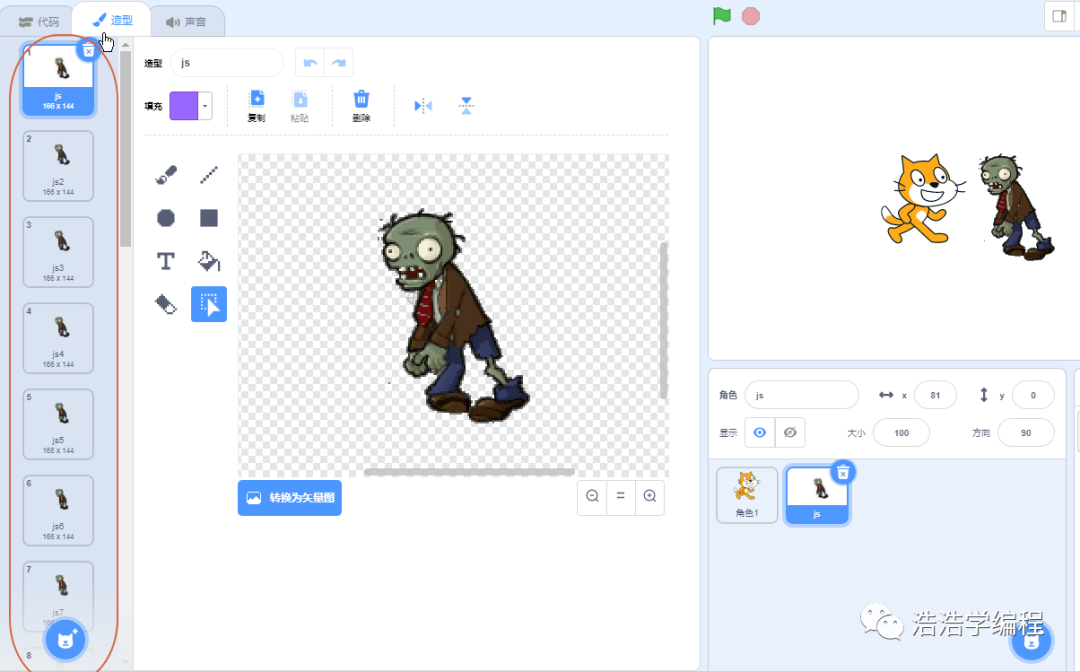Image resolution: width=1080 pixels, height=672 pixels.
Task: Select the Brush tool
Action: tap(166, 175)
